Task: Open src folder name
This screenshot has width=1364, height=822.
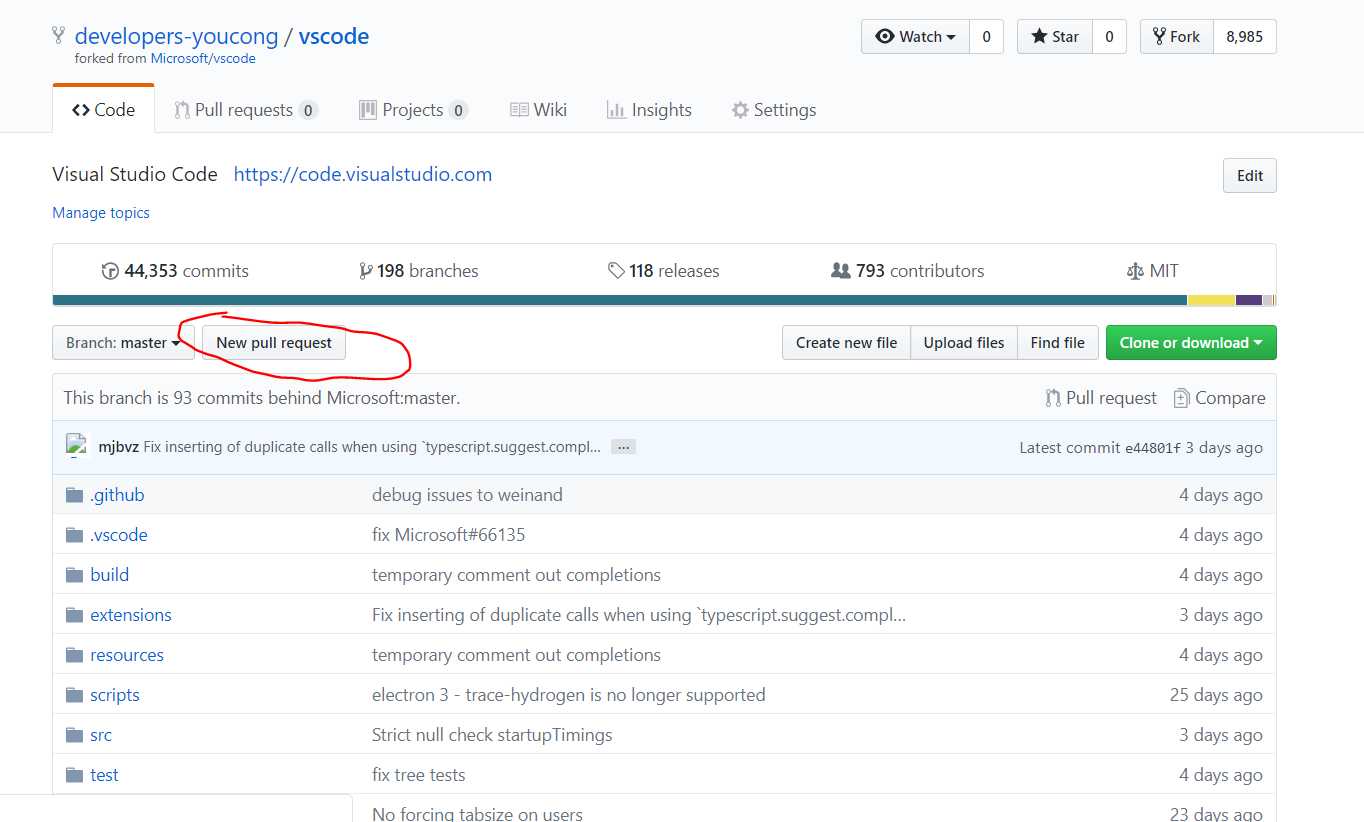Action: point(101,735)
